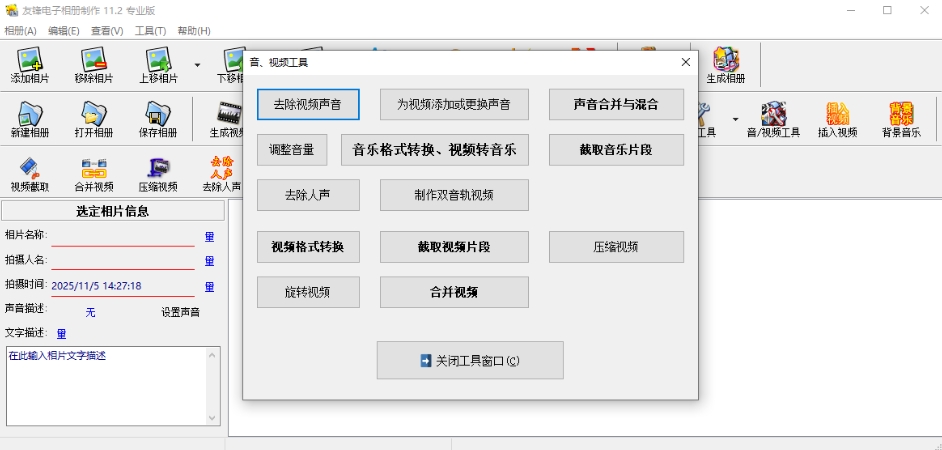Screen dimensions: 942x450
Task: Click the 无 sound description value
Action: pyautogui.click(x=90, y=312)
